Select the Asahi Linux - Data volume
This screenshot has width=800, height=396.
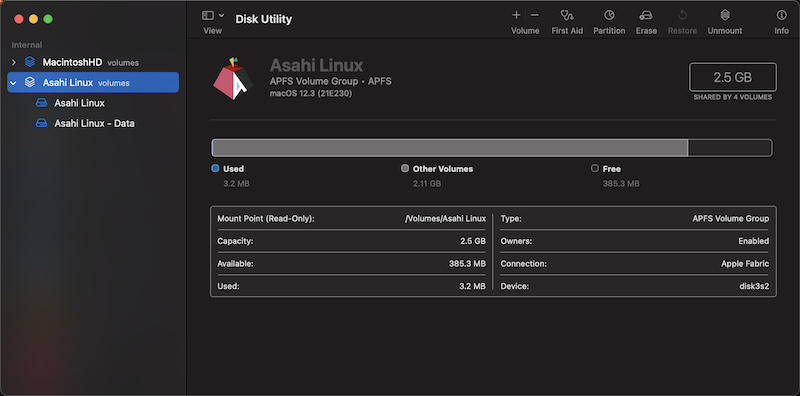94,123
